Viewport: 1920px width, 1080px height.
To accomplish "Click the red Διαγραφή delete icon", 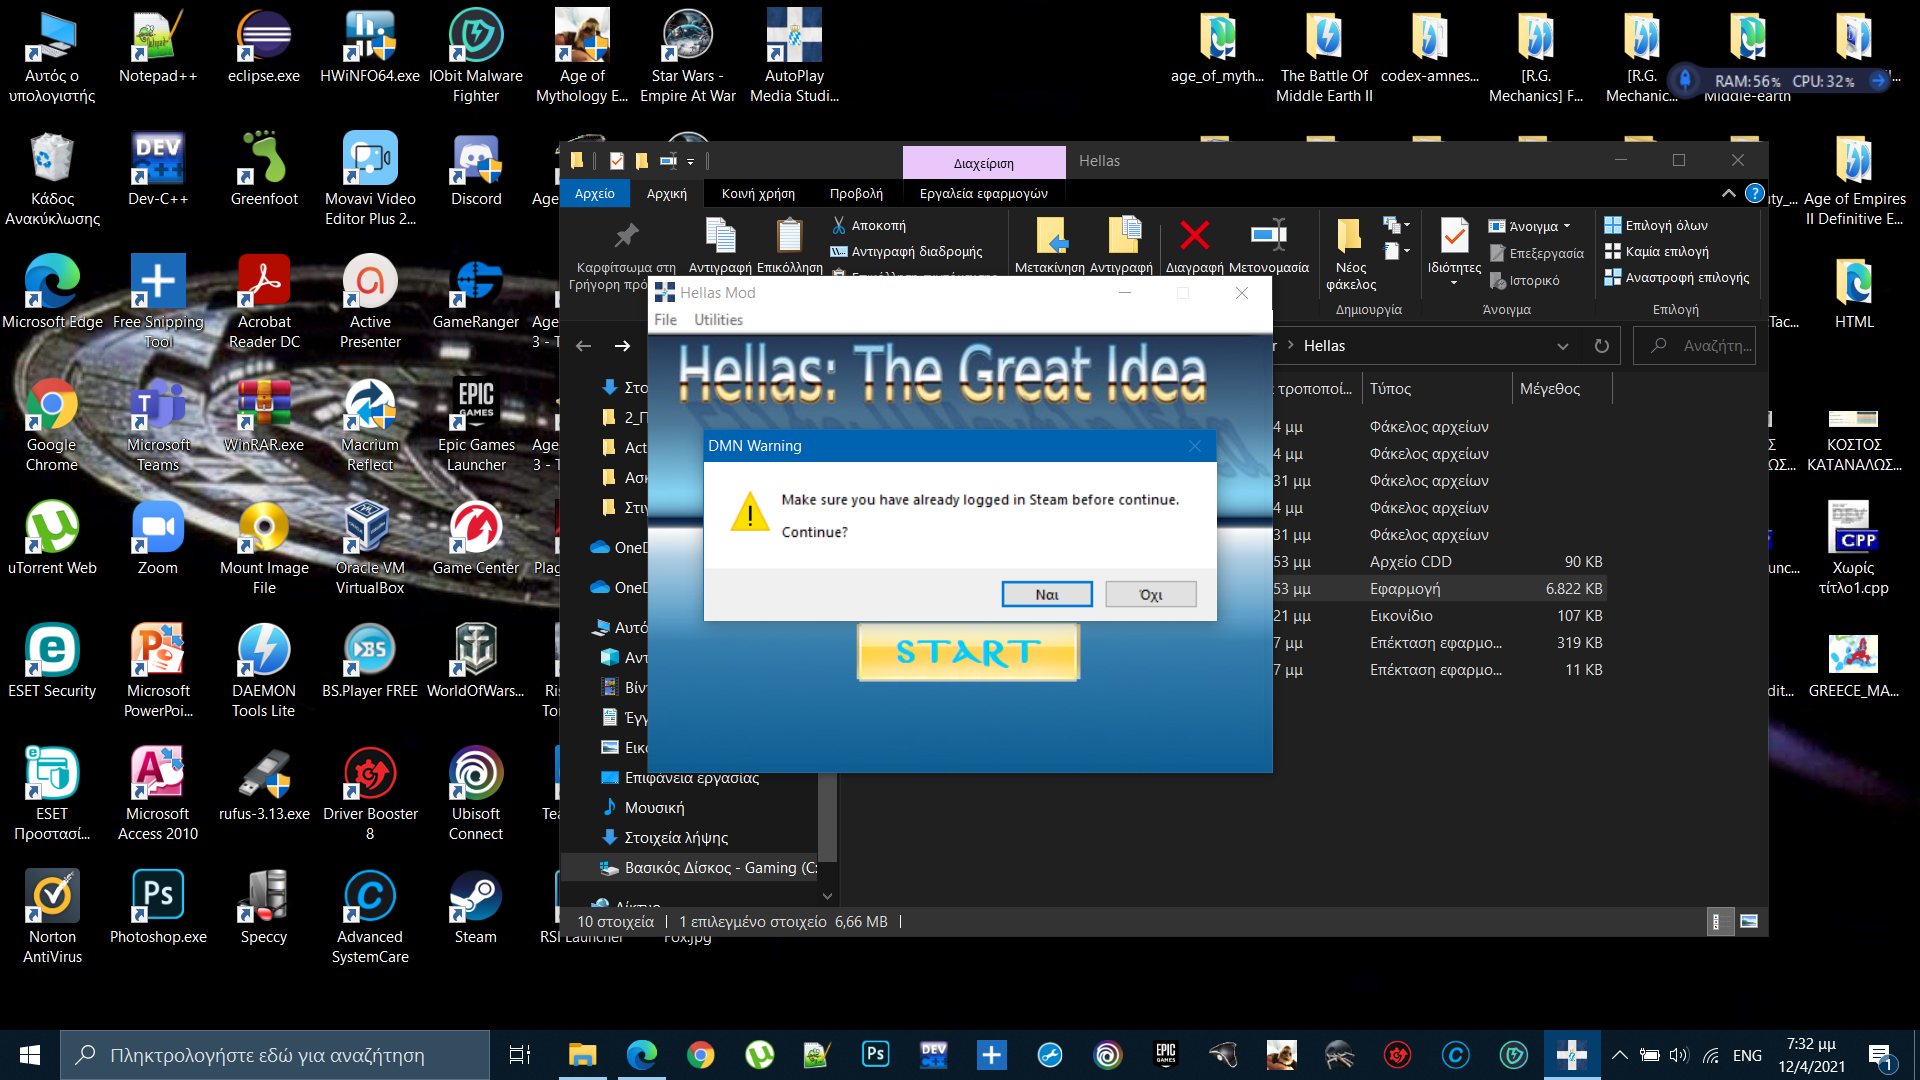I will [1194, 236].
